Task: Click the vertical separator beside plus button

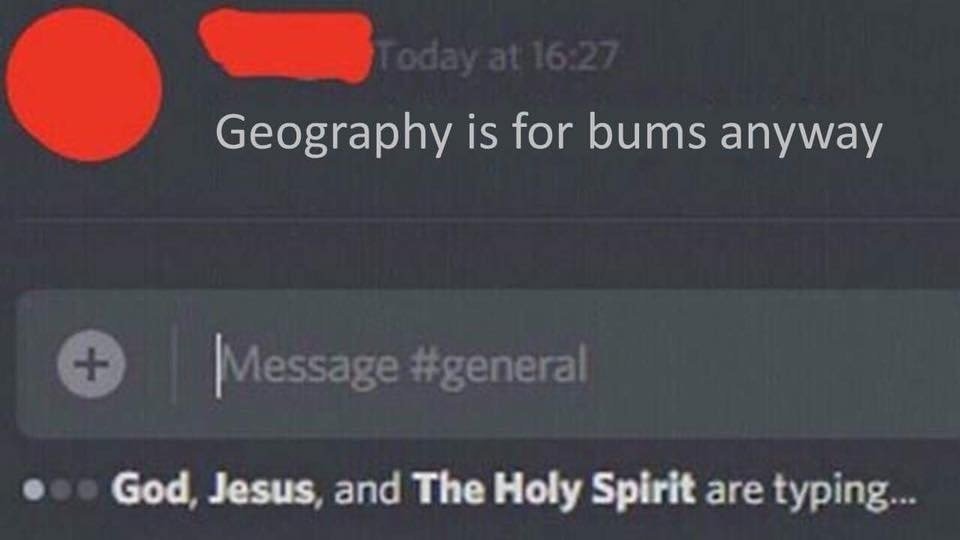Action: [x=174, y=364]
